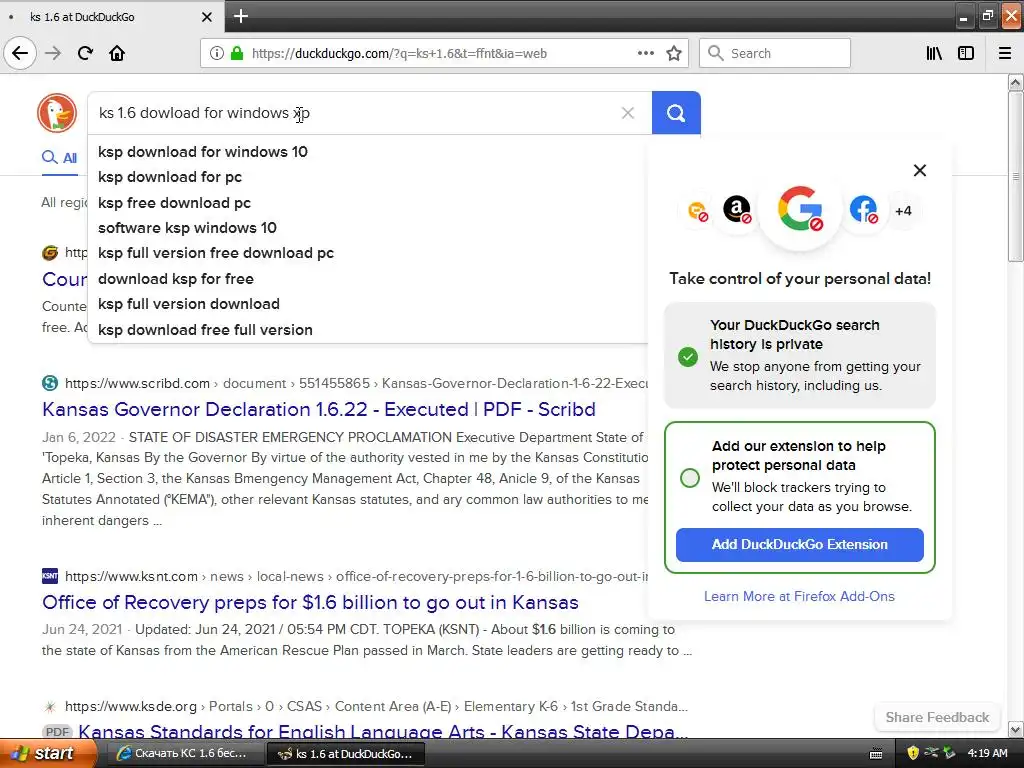1024x768 pixels.
Task: Click the DuckDuckGo duck logo
Action: [x=57, y=113]
